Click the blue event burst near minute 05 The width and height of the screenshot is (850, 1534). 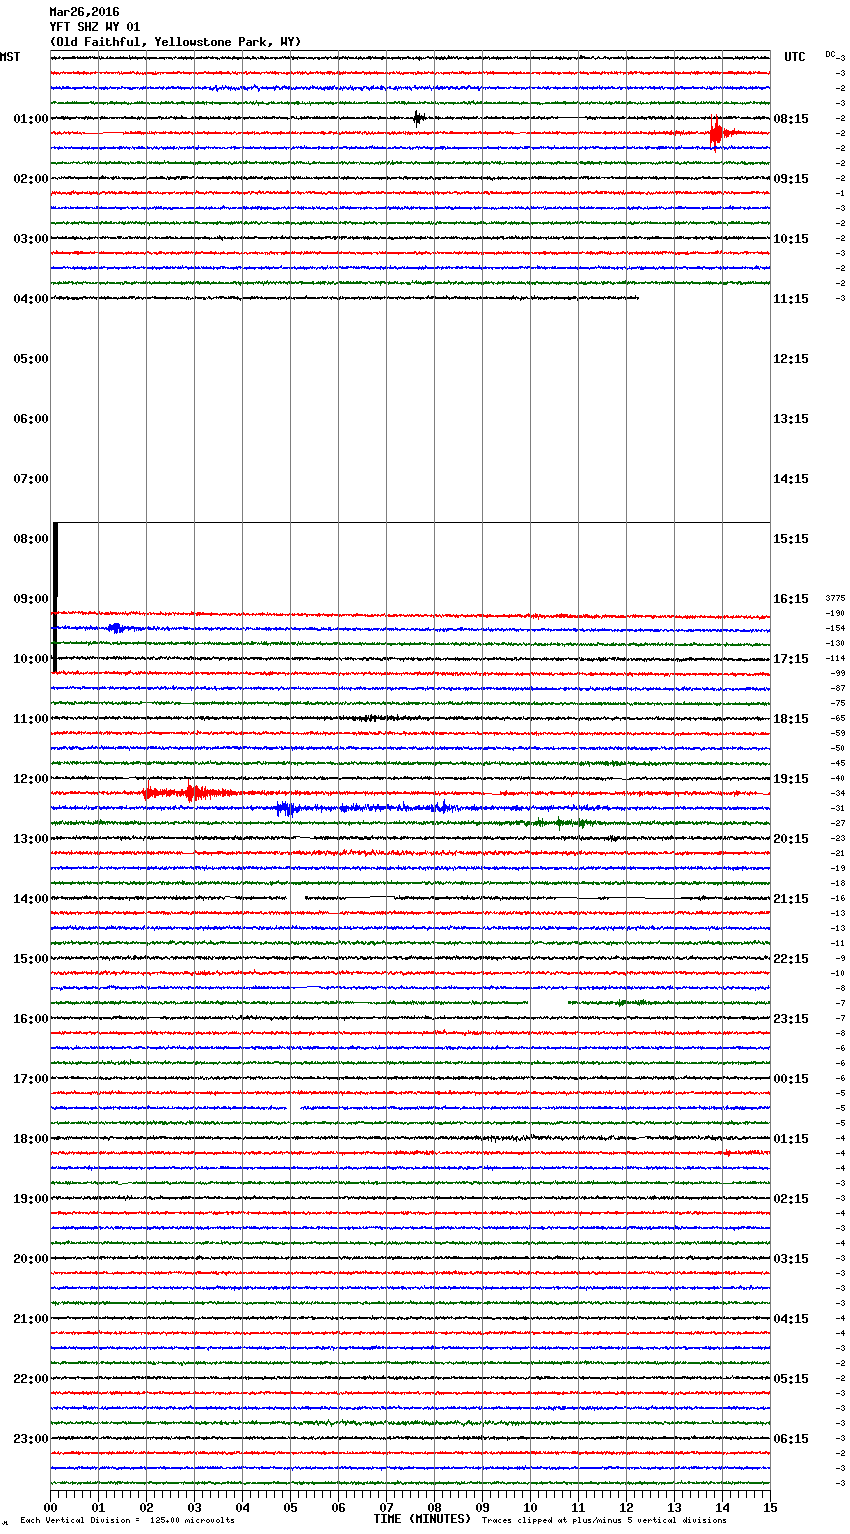(x=285, y=808)
